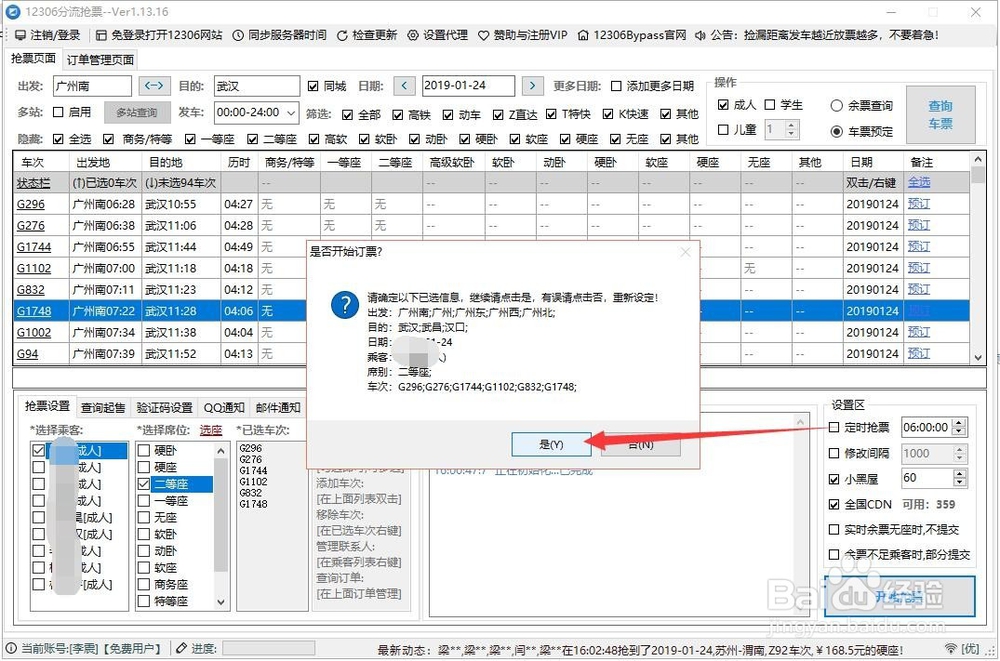Toggle the 同城 checkbox
Viewport: 1000px width, 661px height.
click(312, 86)
